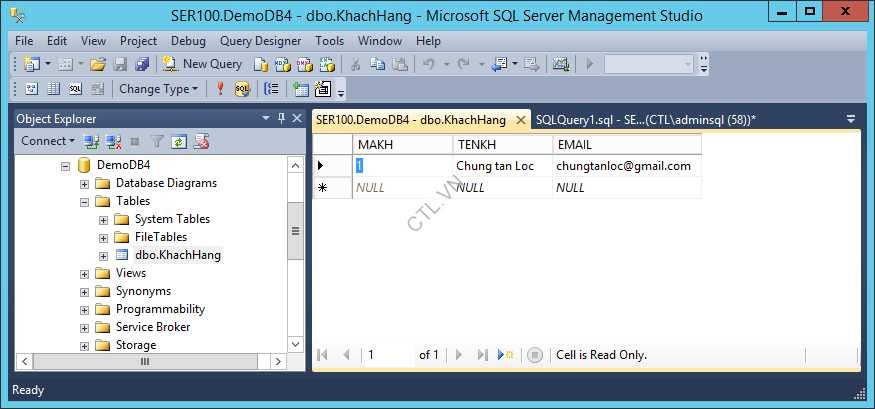
Task: Expand the Programmability folder
Action: click(x=85, y=309)
